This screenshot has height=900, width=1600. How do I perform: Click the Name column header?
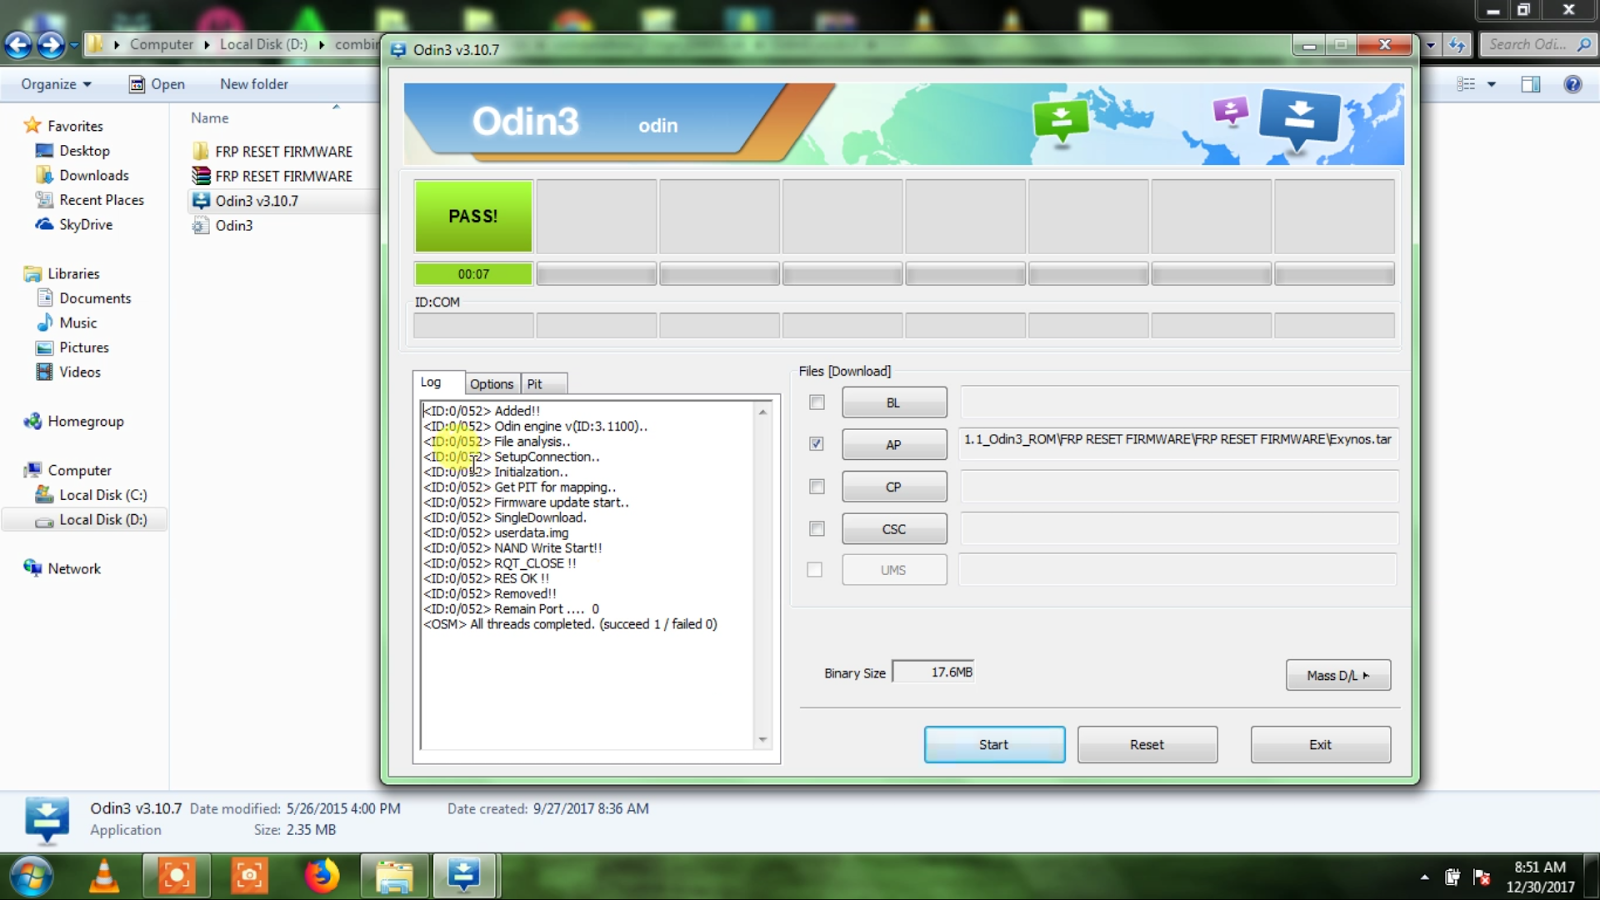coord(210,118)
